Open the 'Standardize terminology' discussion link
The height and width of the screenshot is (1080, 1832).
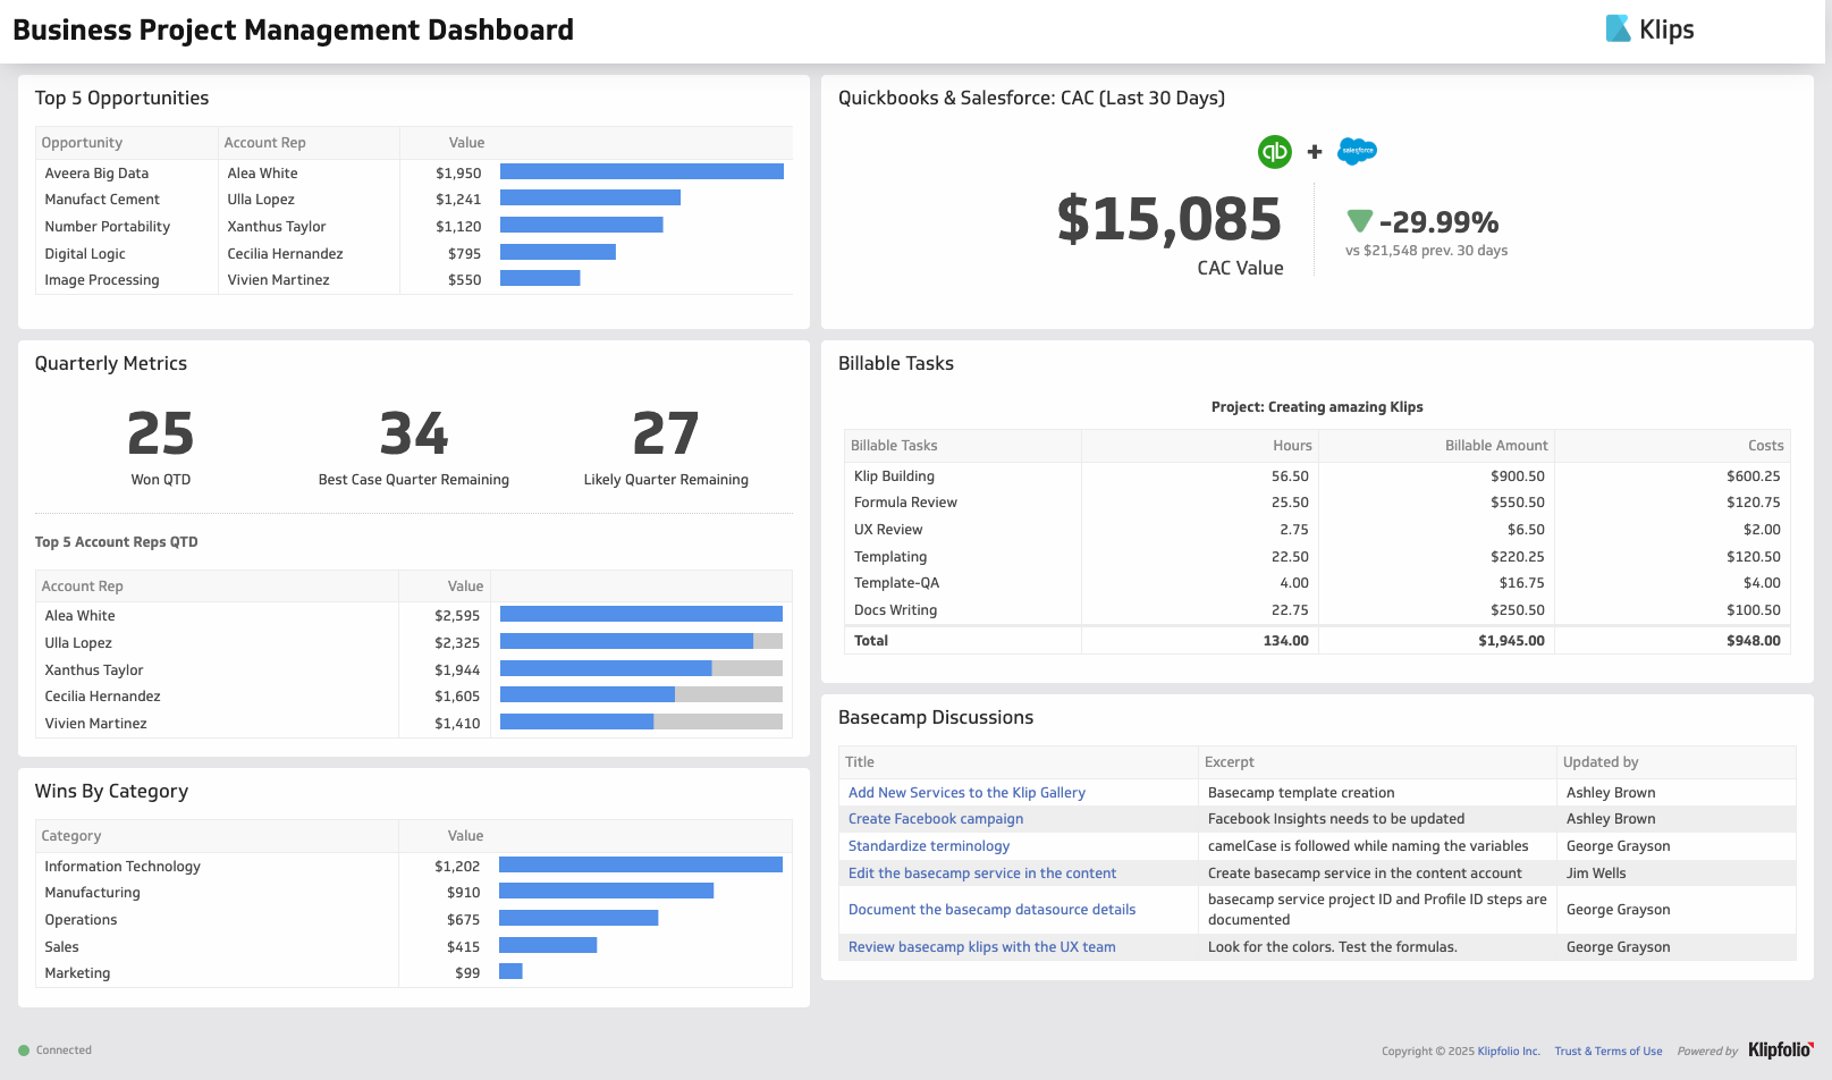[928, 846]
